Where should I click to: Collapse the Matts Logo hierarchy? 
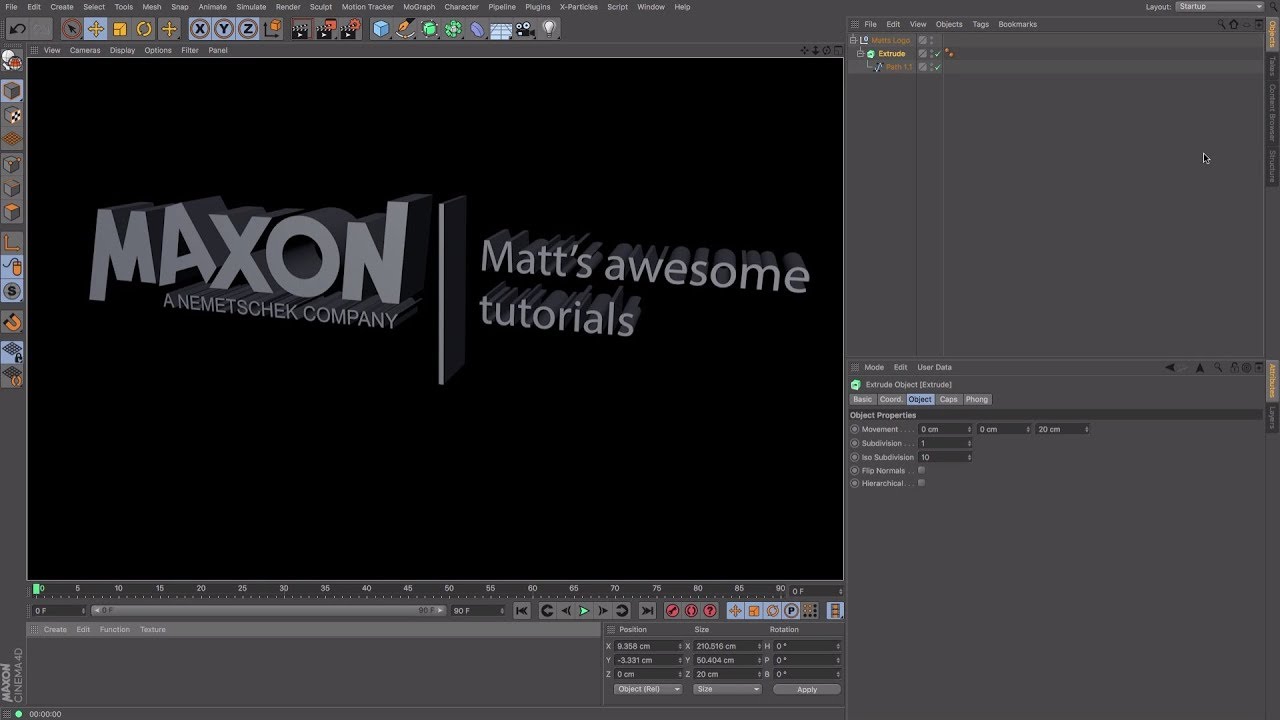coord(853,40)
